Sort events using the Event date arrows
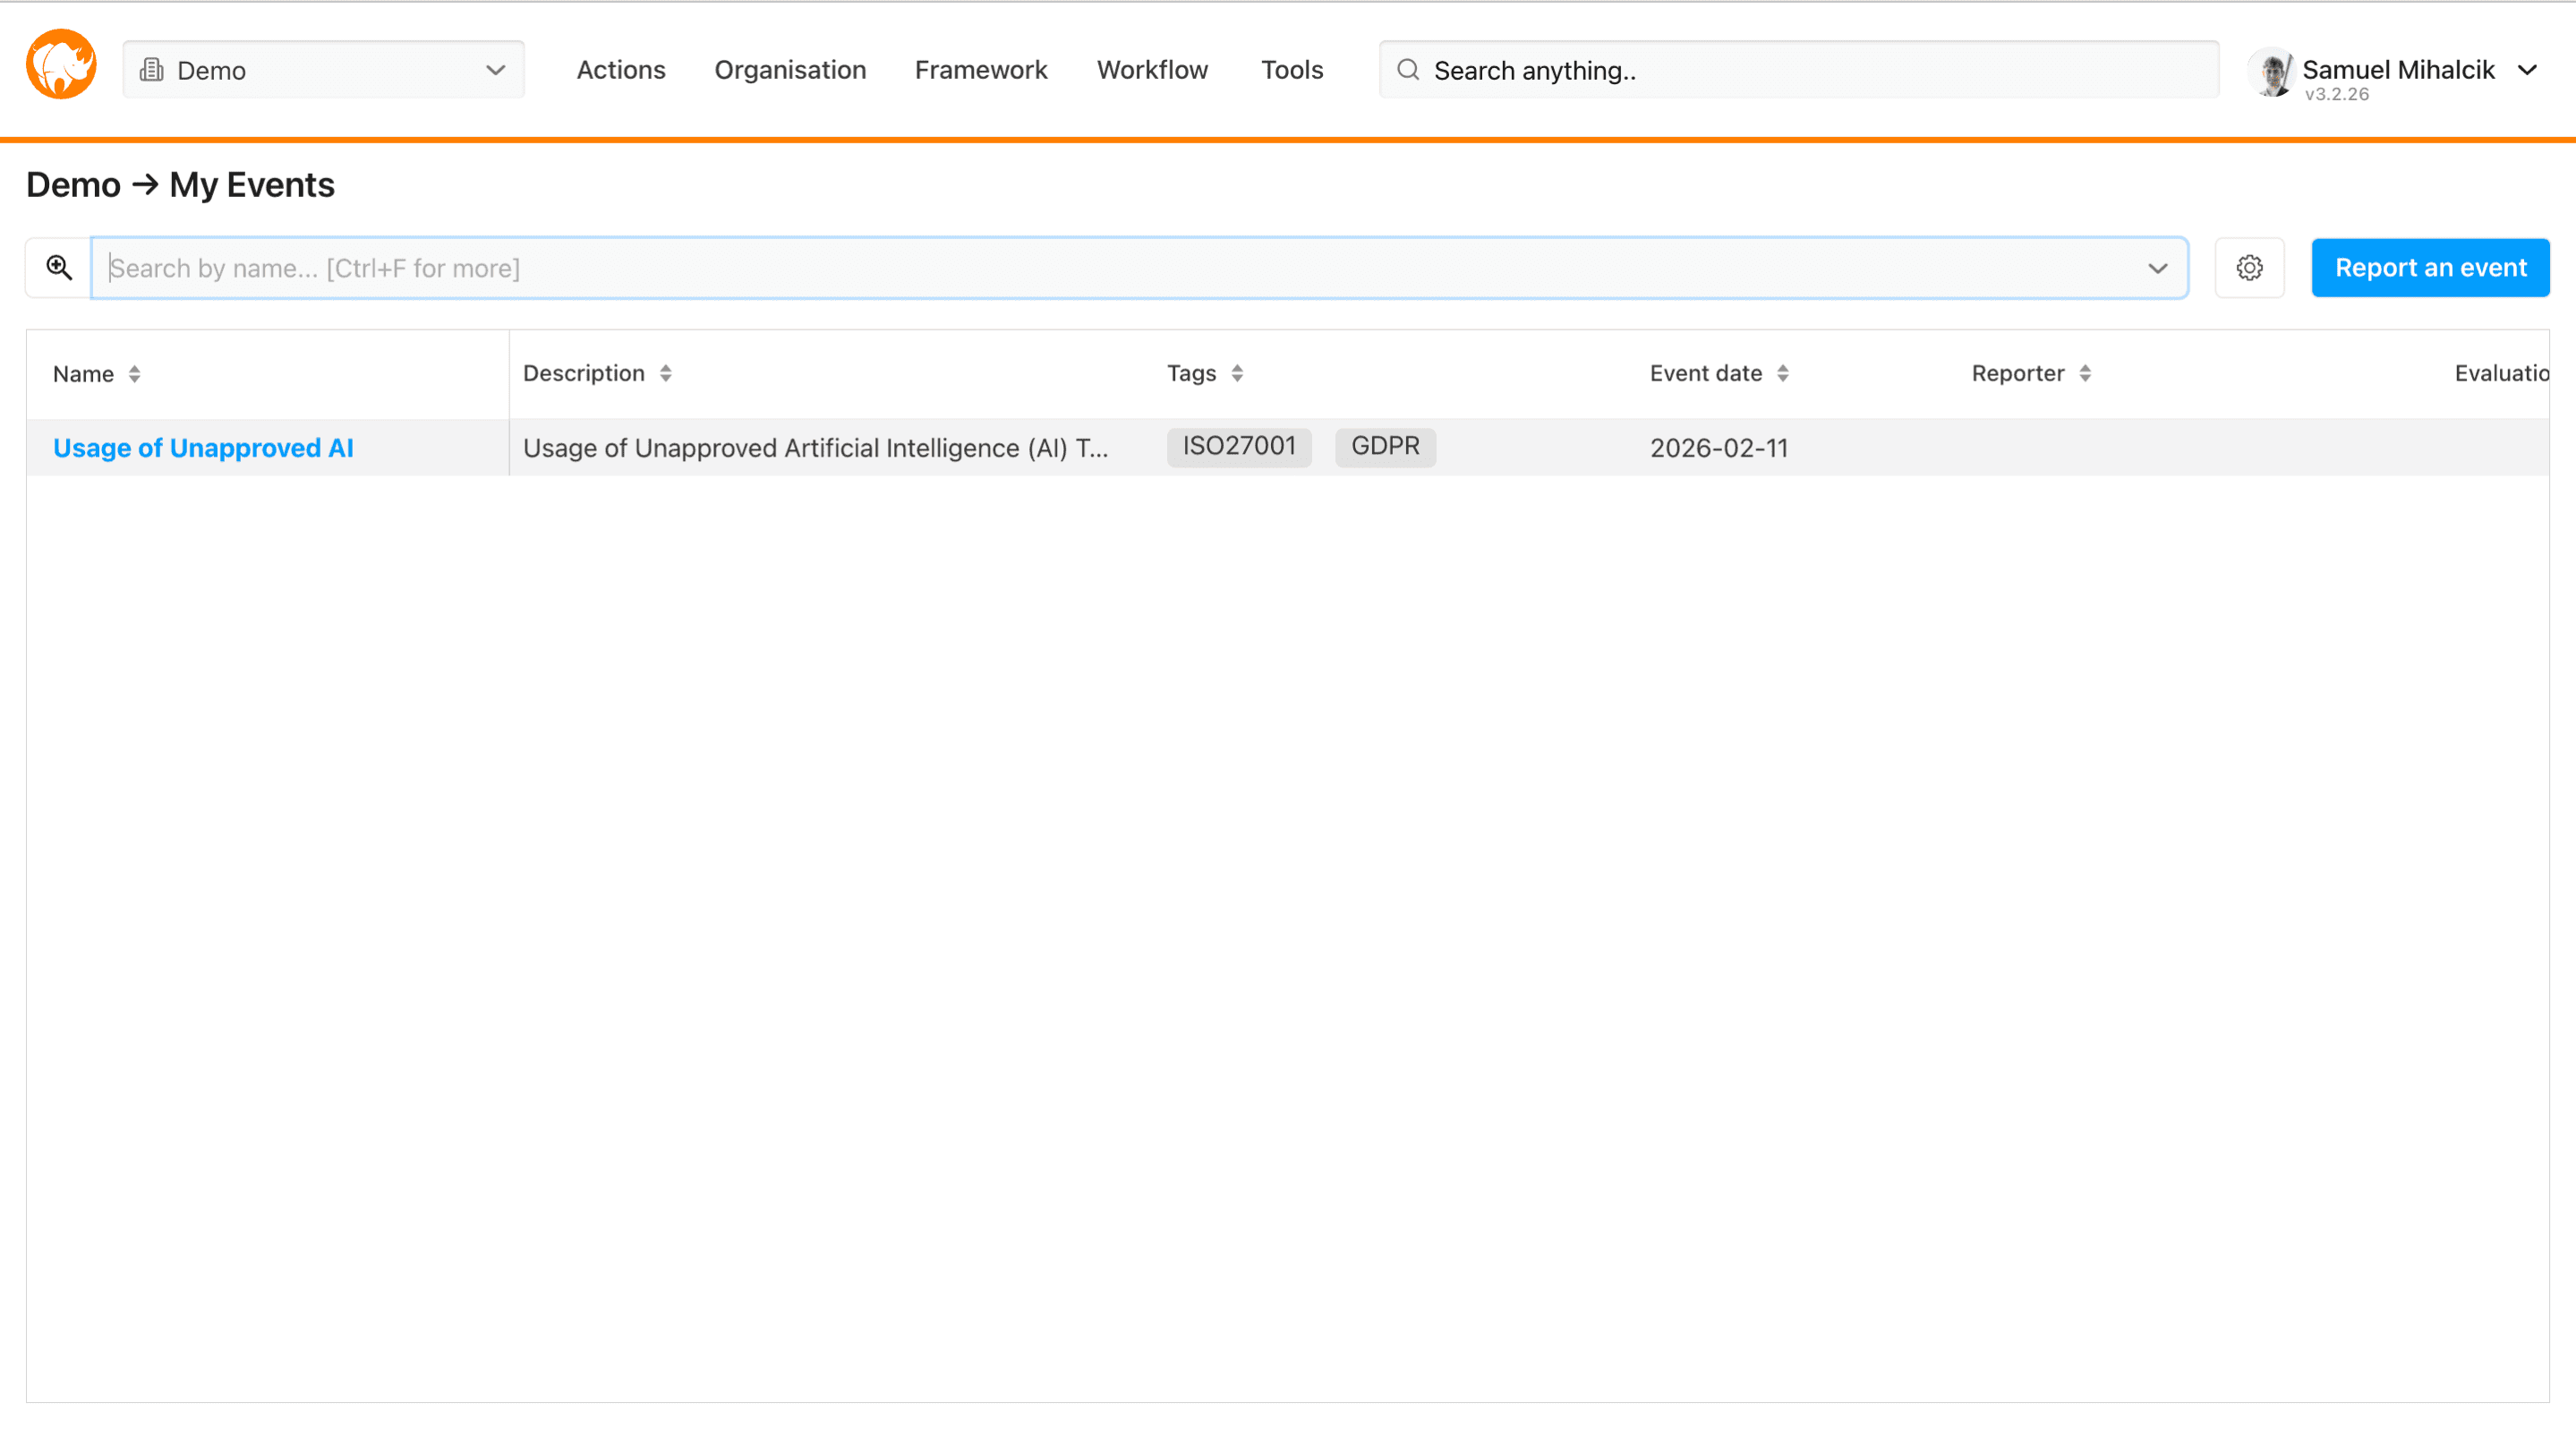 point(1785,373)
